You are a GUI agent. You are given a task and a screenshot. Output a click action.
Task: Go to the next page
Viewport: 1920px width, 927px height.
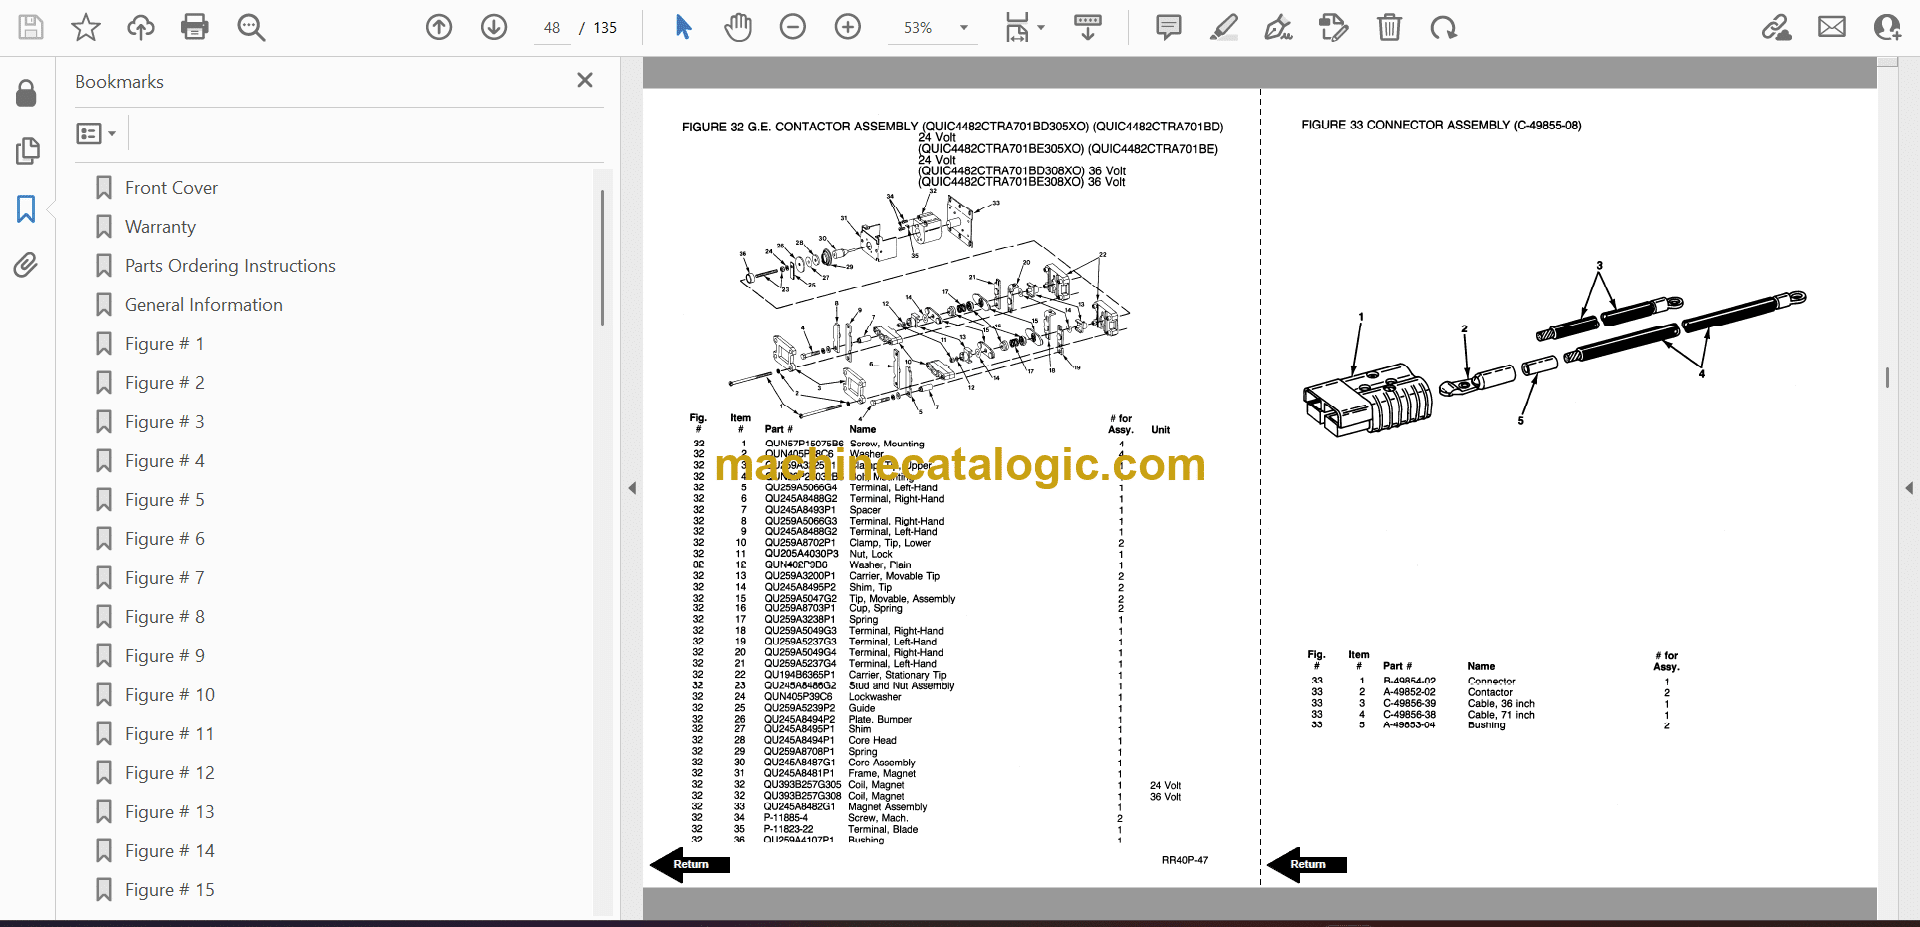tap(494, 27)
